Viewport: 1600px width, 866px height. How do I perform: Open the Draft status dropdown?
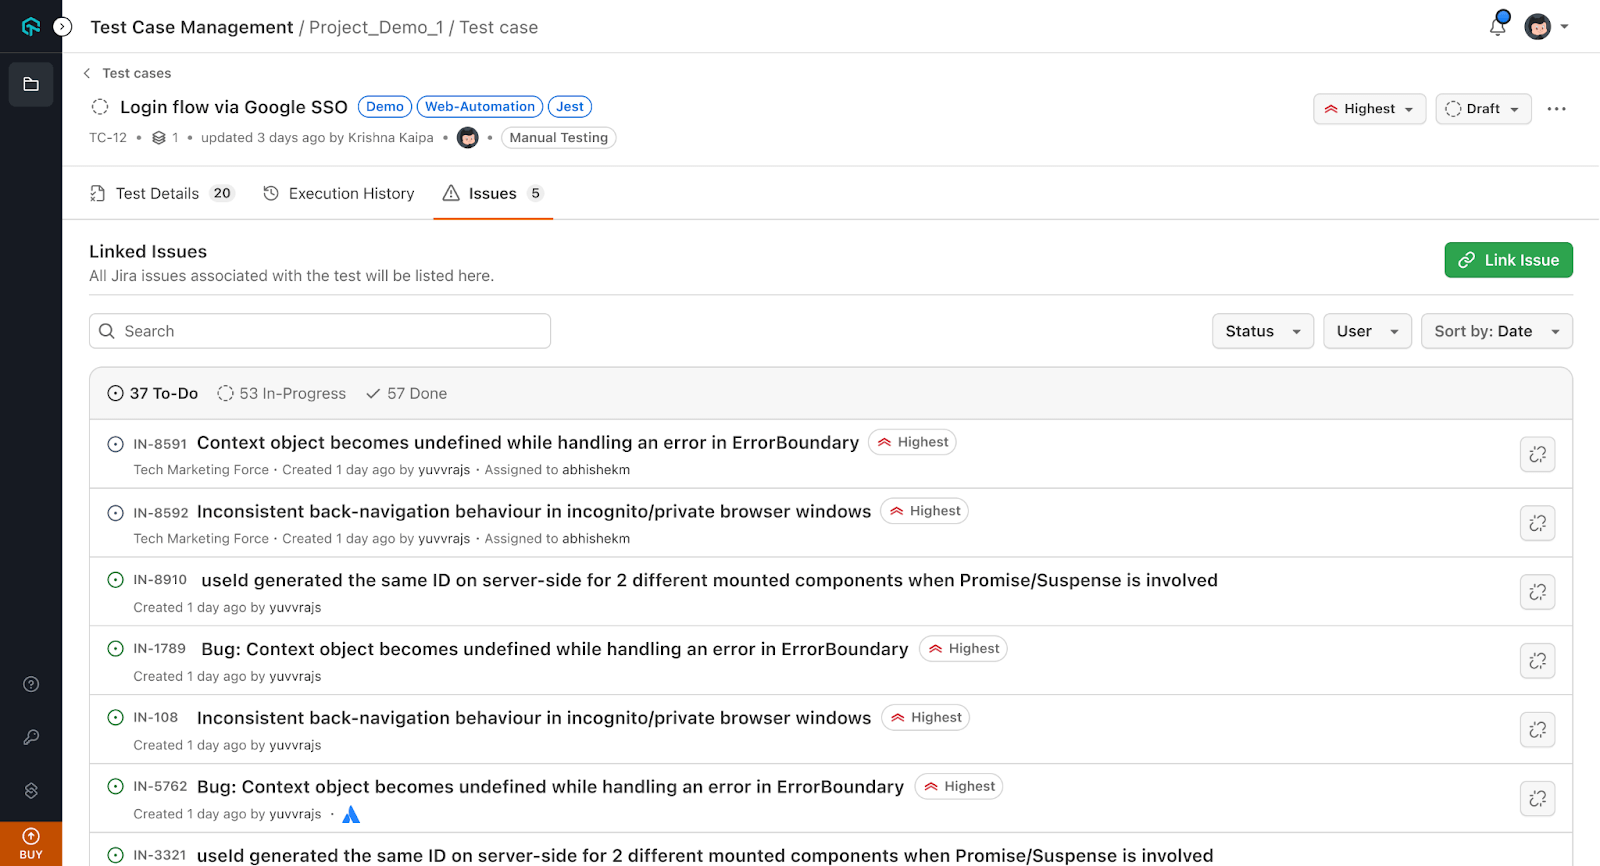click(1483, 109)
